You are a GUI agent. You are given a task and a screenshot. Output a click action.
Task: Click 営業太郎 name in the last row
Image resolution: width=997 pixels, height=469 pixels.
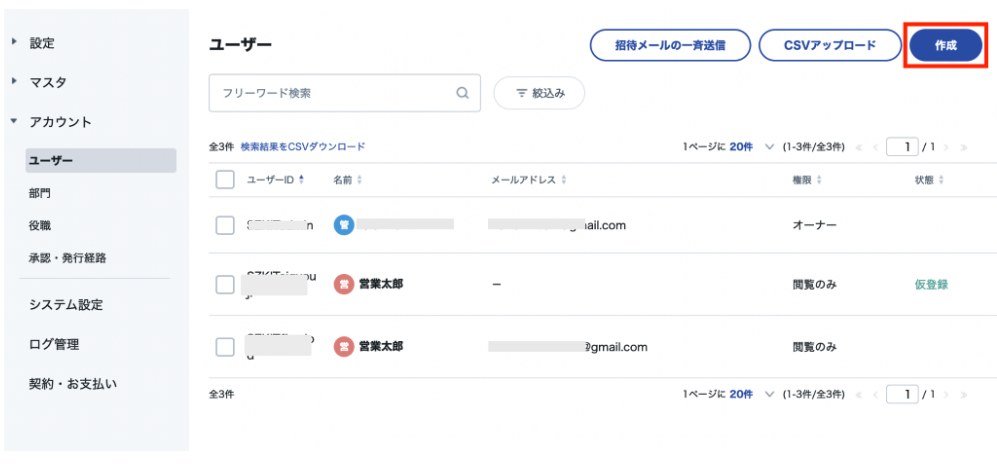tap(381, 346)
